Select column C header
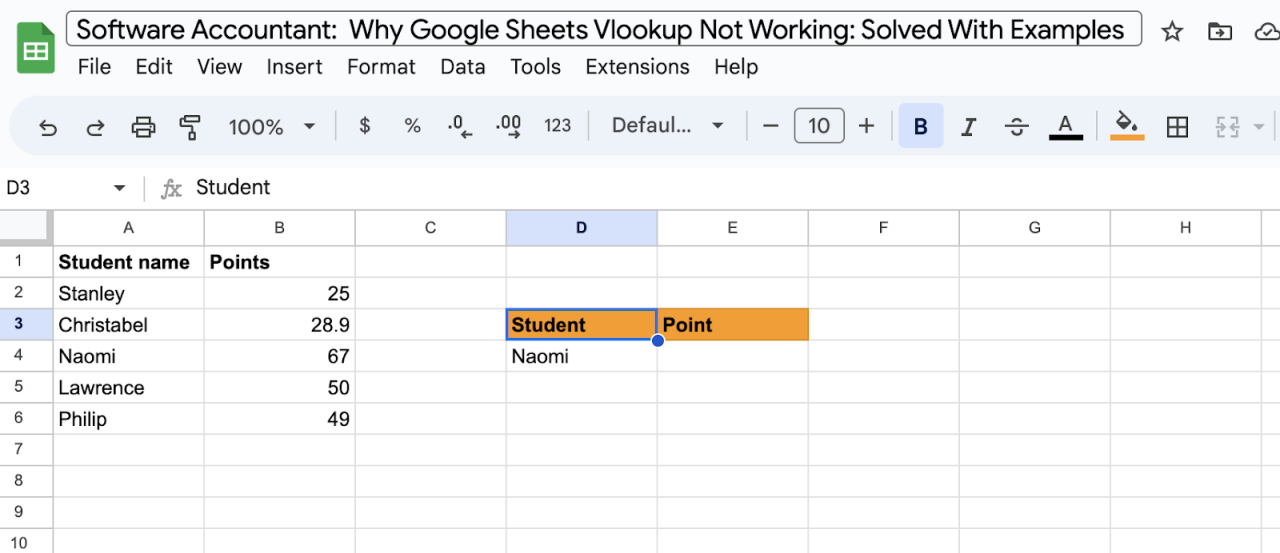Image resolution: width=1280 pixels, height=553 pixels. point(431,228)
